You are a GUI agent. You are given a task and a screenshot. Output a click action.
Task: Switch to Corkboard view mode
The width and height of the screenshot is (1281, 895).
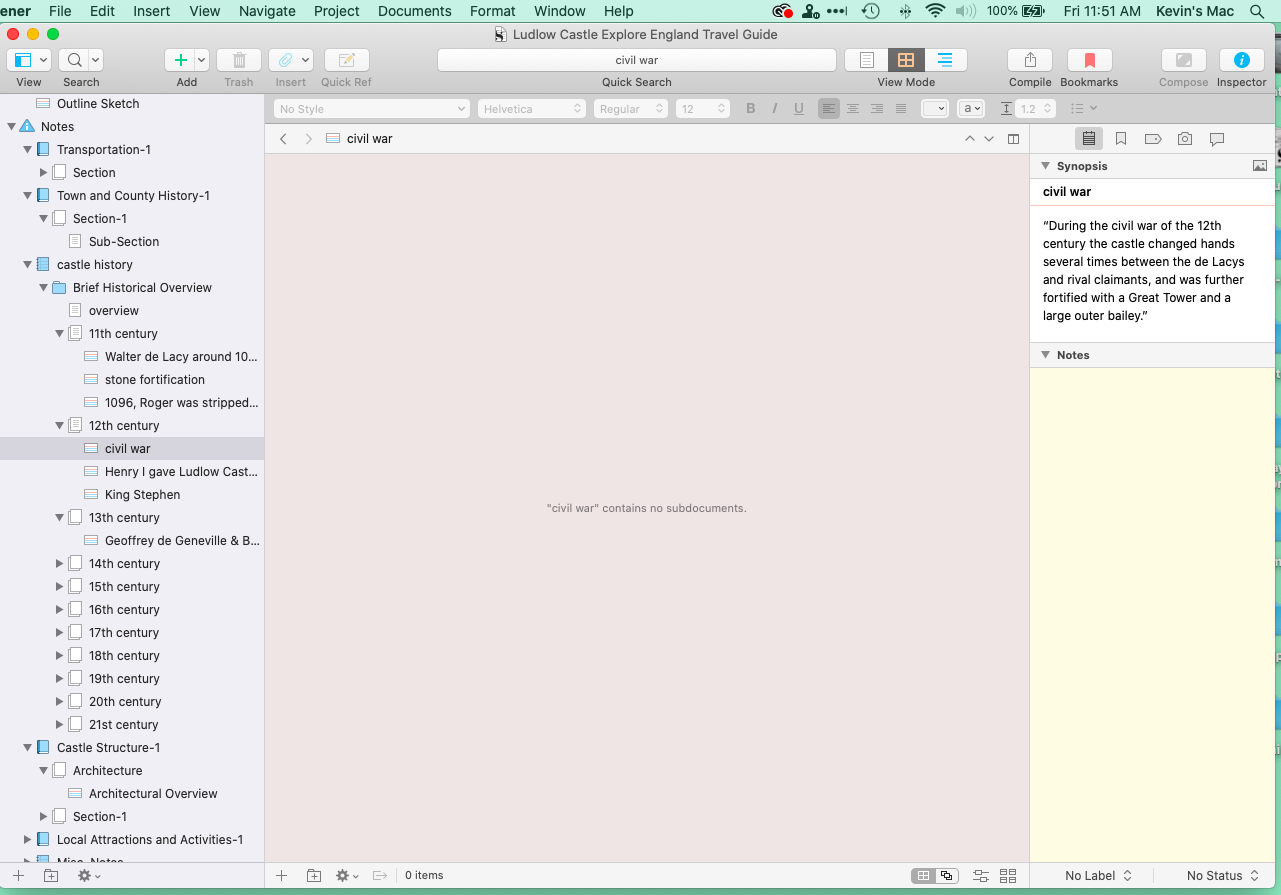click(906, 61)
